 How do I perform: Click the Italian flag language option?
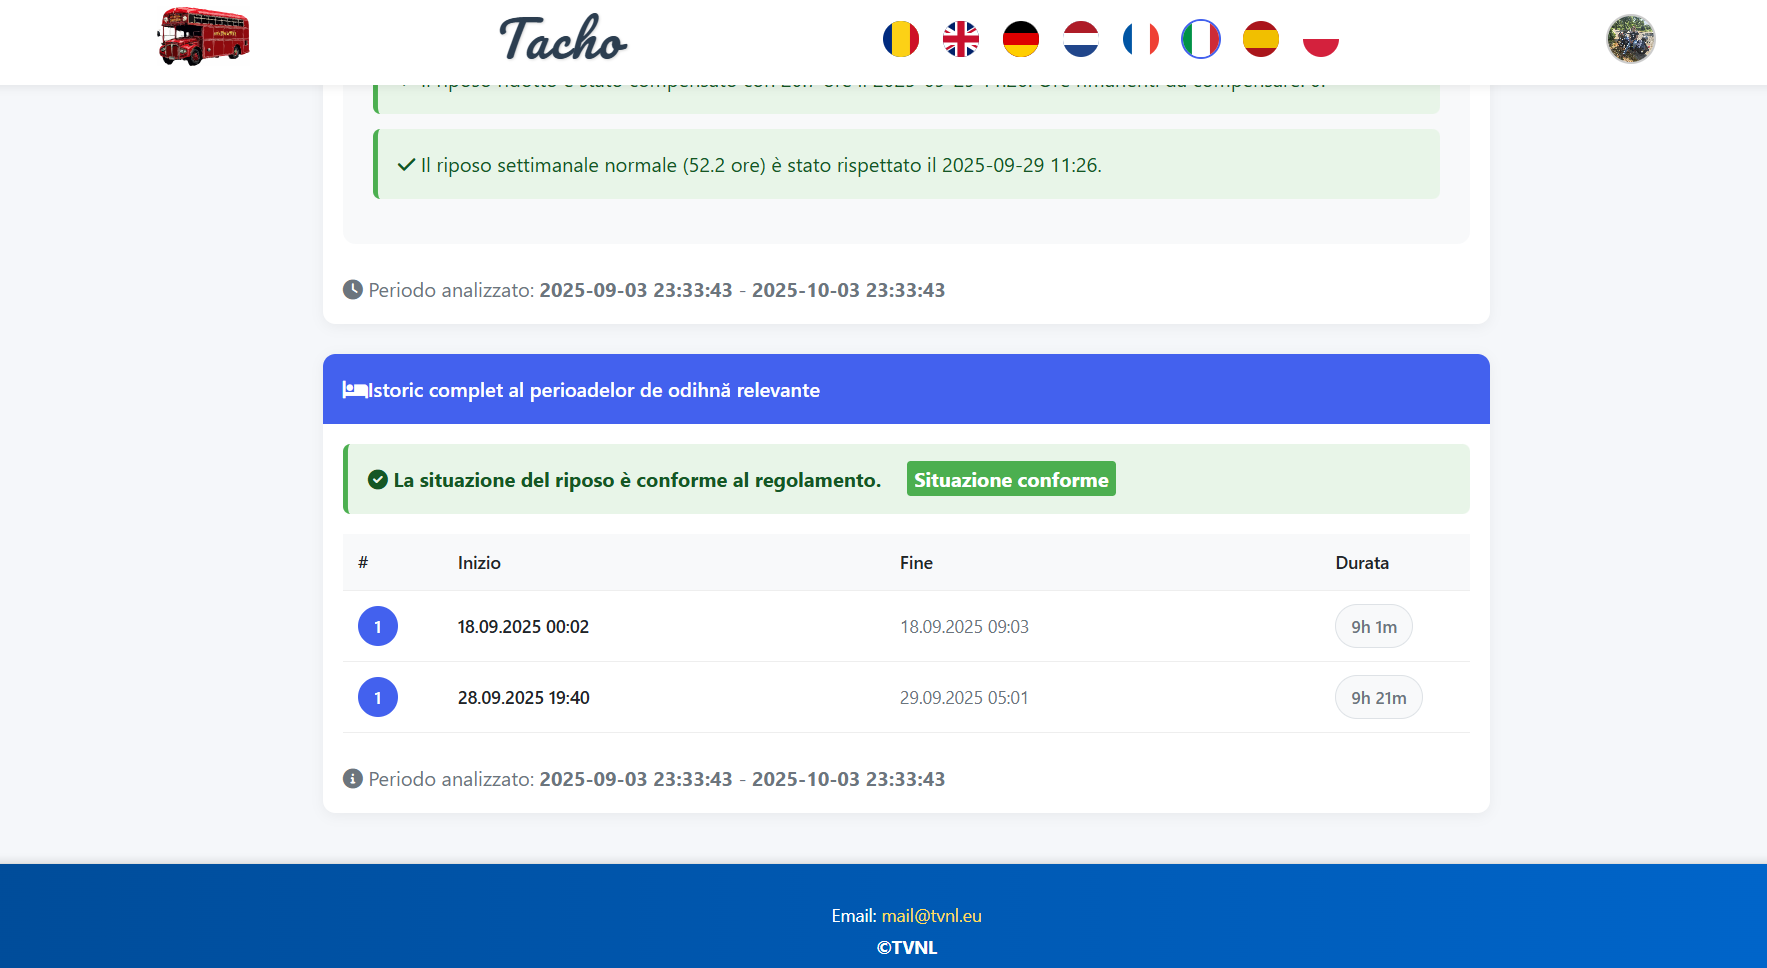1200,40
